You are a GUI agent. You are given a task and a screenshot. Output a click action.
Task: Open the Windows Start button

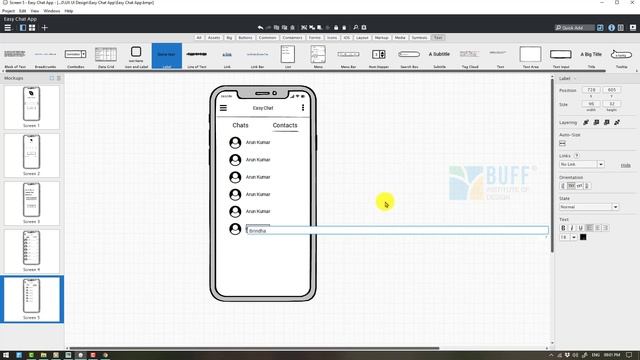[6, 355]
